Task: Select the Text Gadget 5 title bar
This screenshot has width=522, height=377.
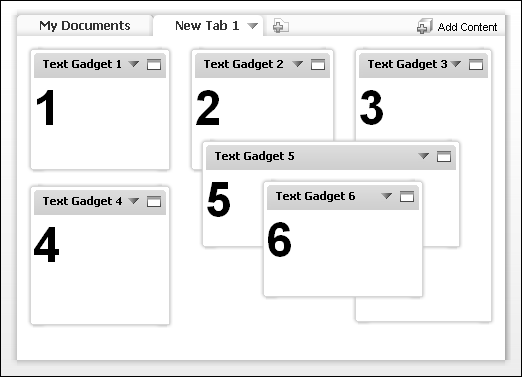Action: pyautogui.click(x=331, y=157)
